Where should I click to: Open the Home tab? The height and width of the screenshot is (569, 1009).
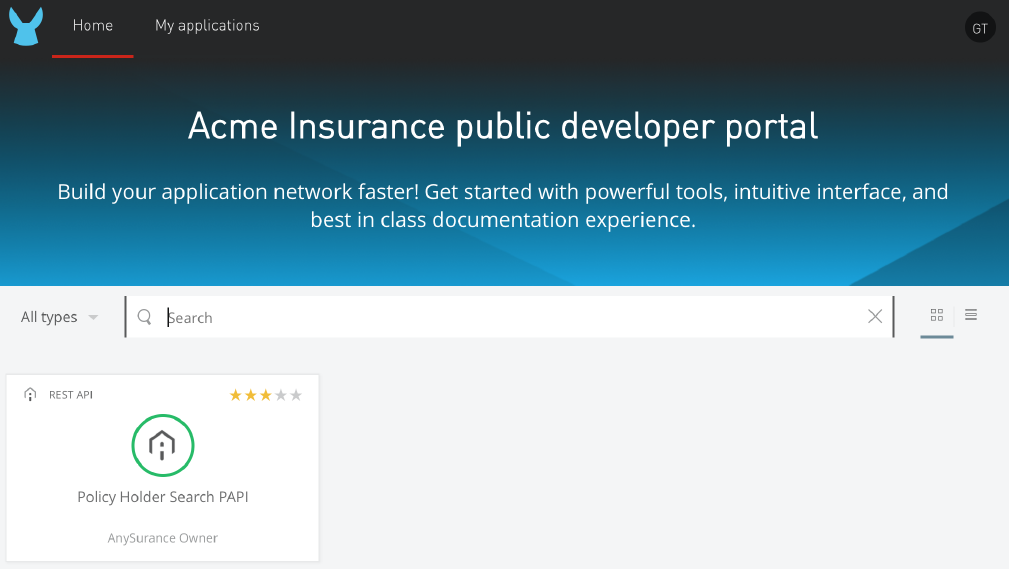tap(93, 26)
